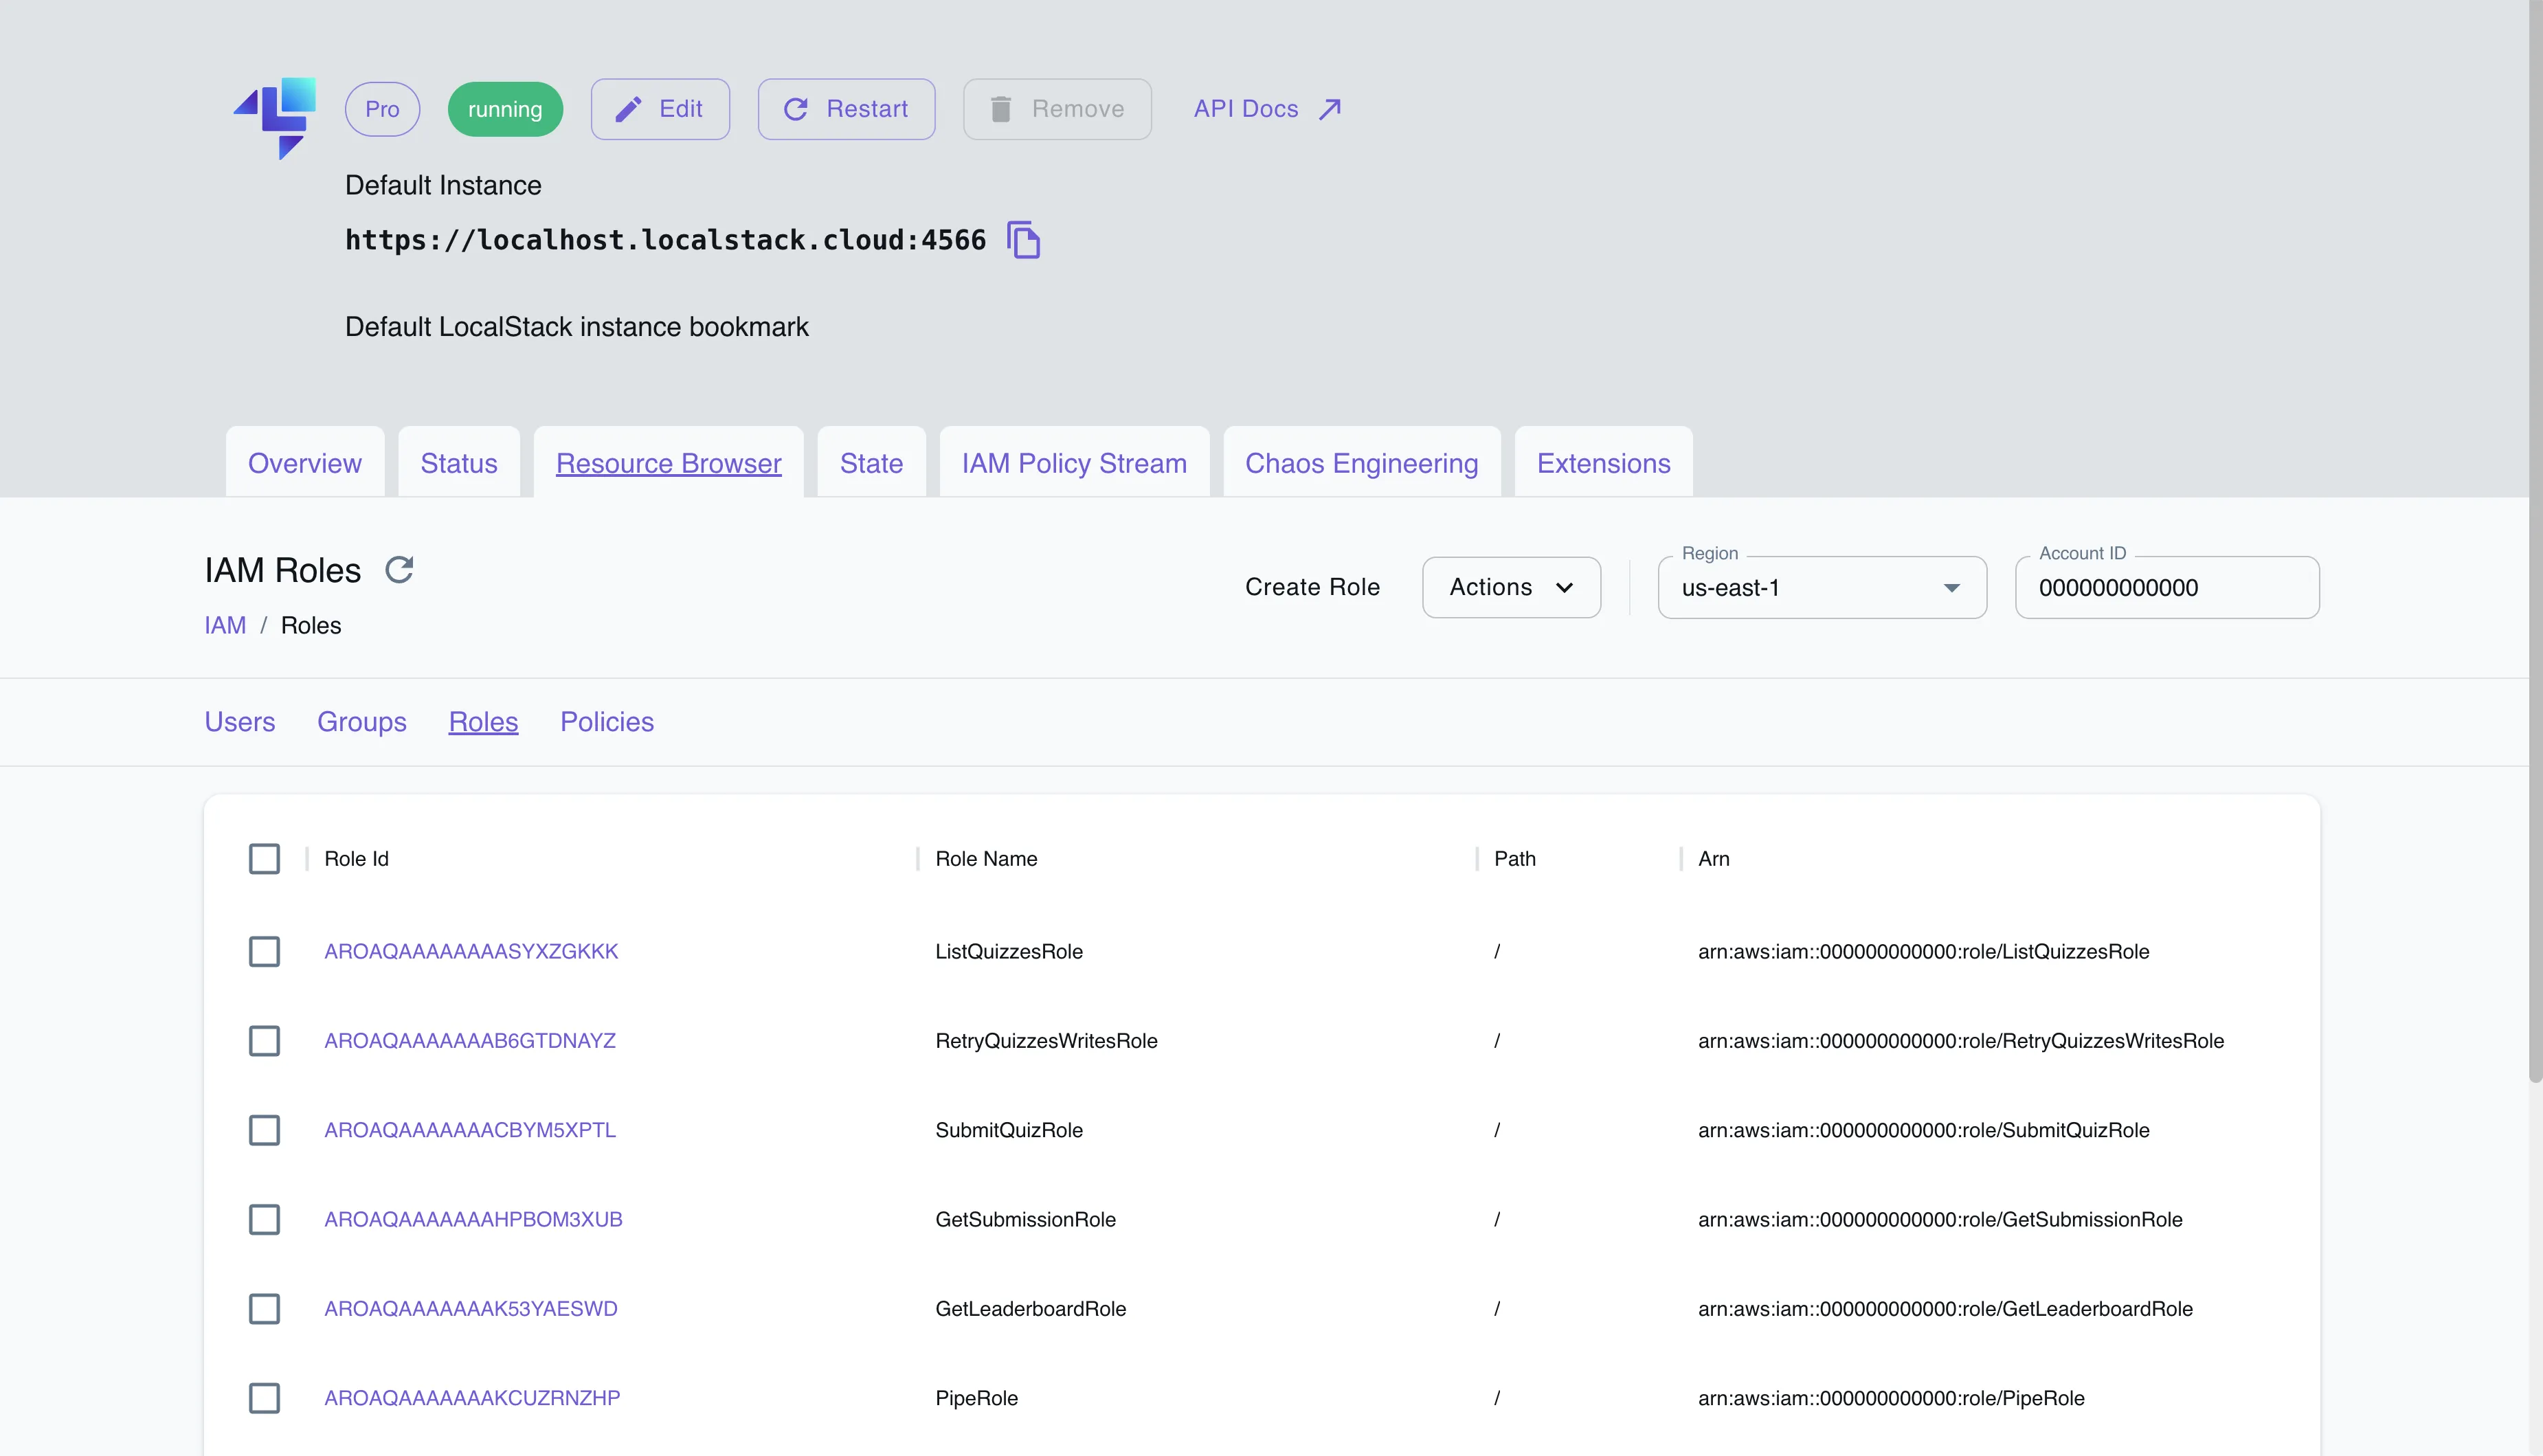Check the ListQuizzesRole row checkbox
2543x1456 pixels.
point(264,952)
